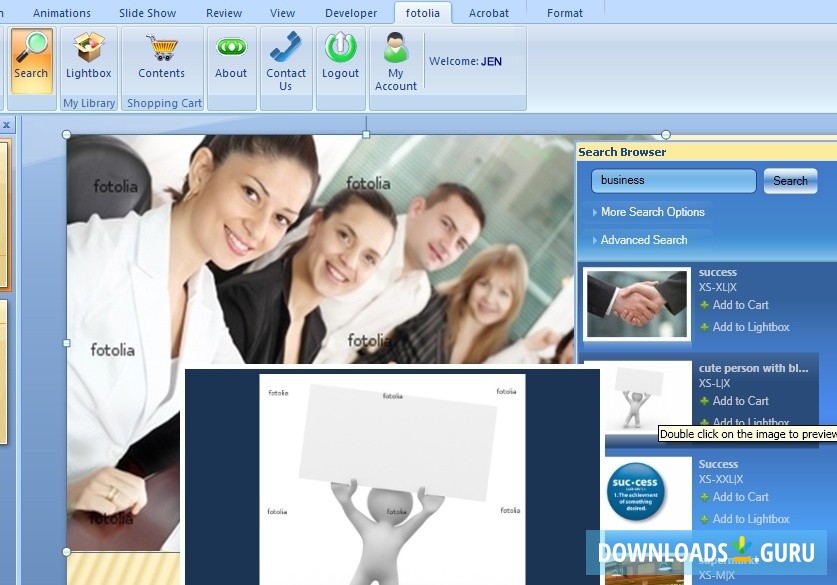Viewport: 837px width, 585px height.
Task: Click the Logout icon
Action: (340, 46)
